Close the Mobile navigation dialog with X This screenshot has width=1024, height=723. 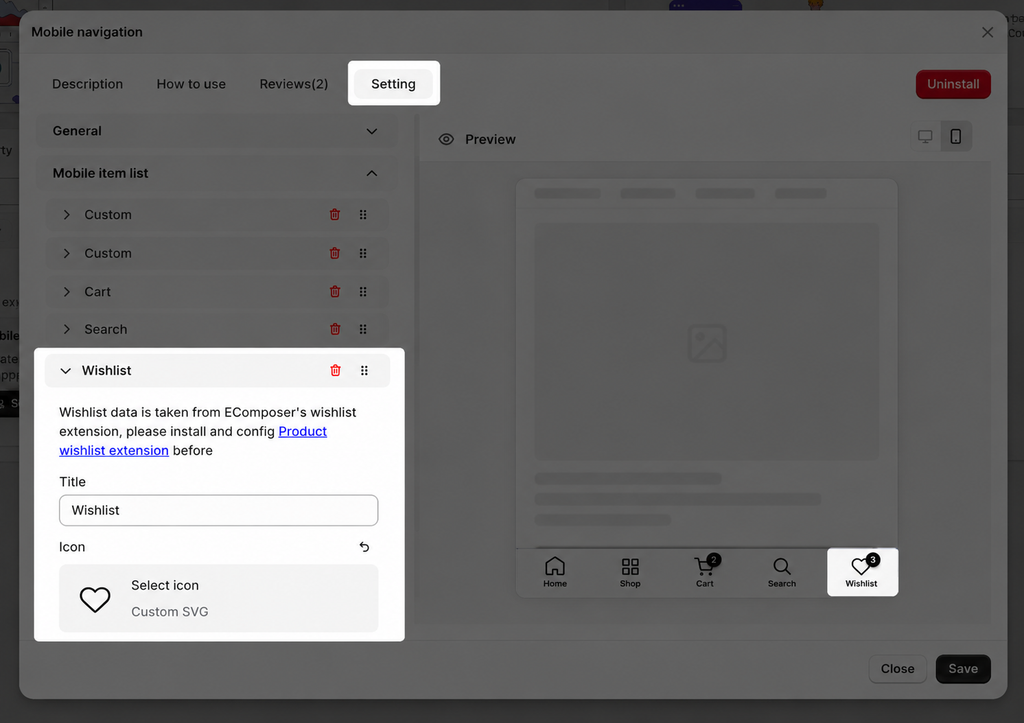click(987, 32)
